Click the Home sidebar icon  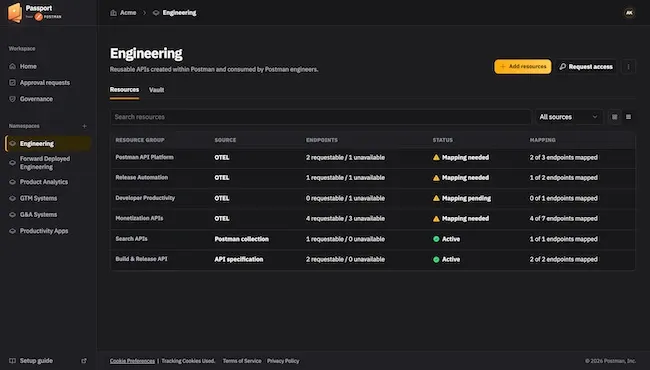pos(12,66)
